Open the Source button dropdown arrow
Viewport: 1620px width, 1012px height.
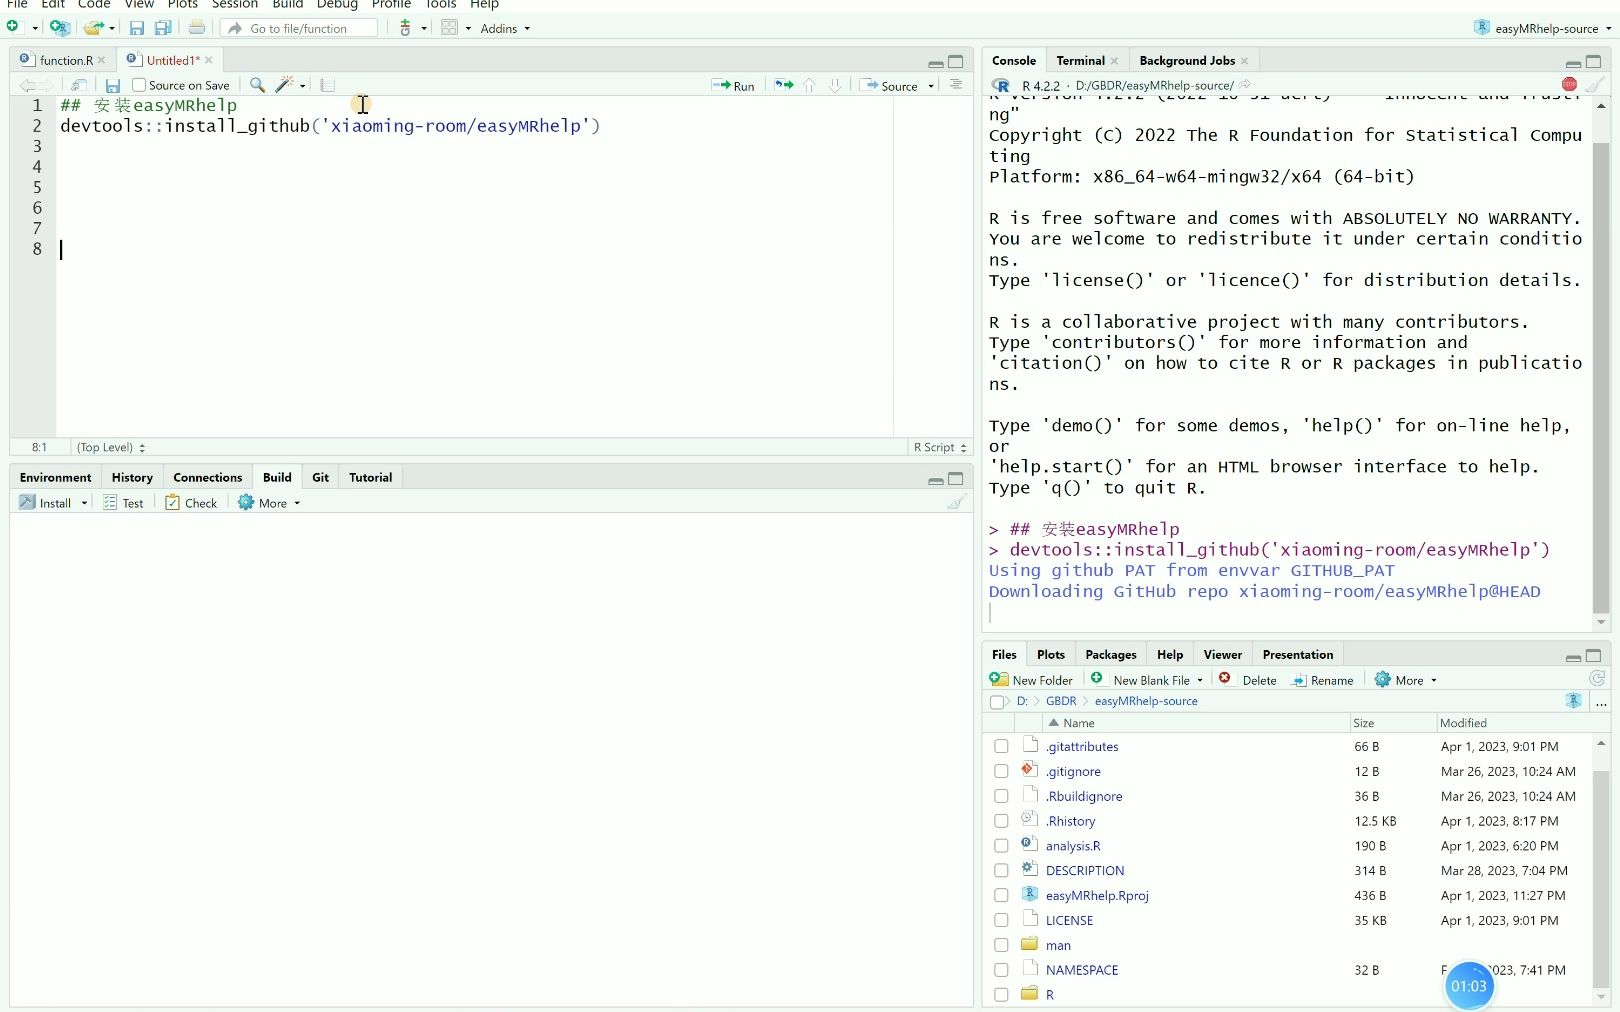[931, 86]
